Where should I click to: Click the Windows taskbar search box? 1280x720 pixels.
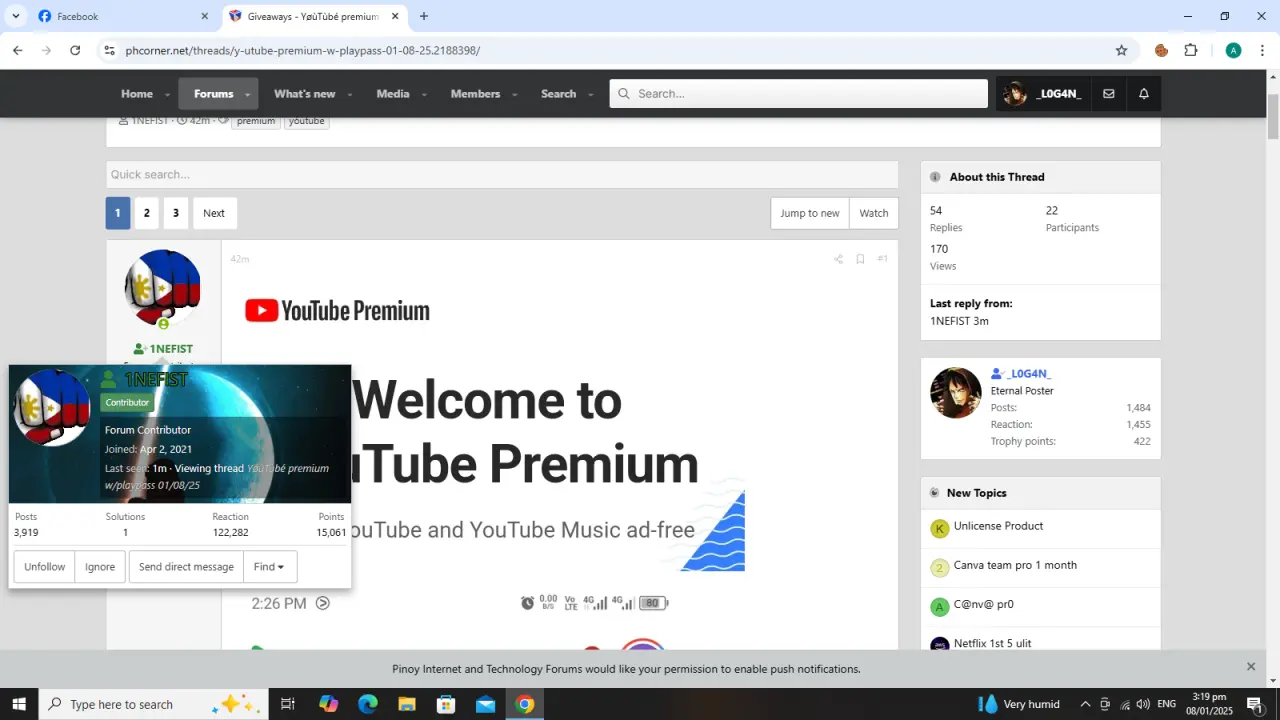pyautogui.click(x=153, y=704)
